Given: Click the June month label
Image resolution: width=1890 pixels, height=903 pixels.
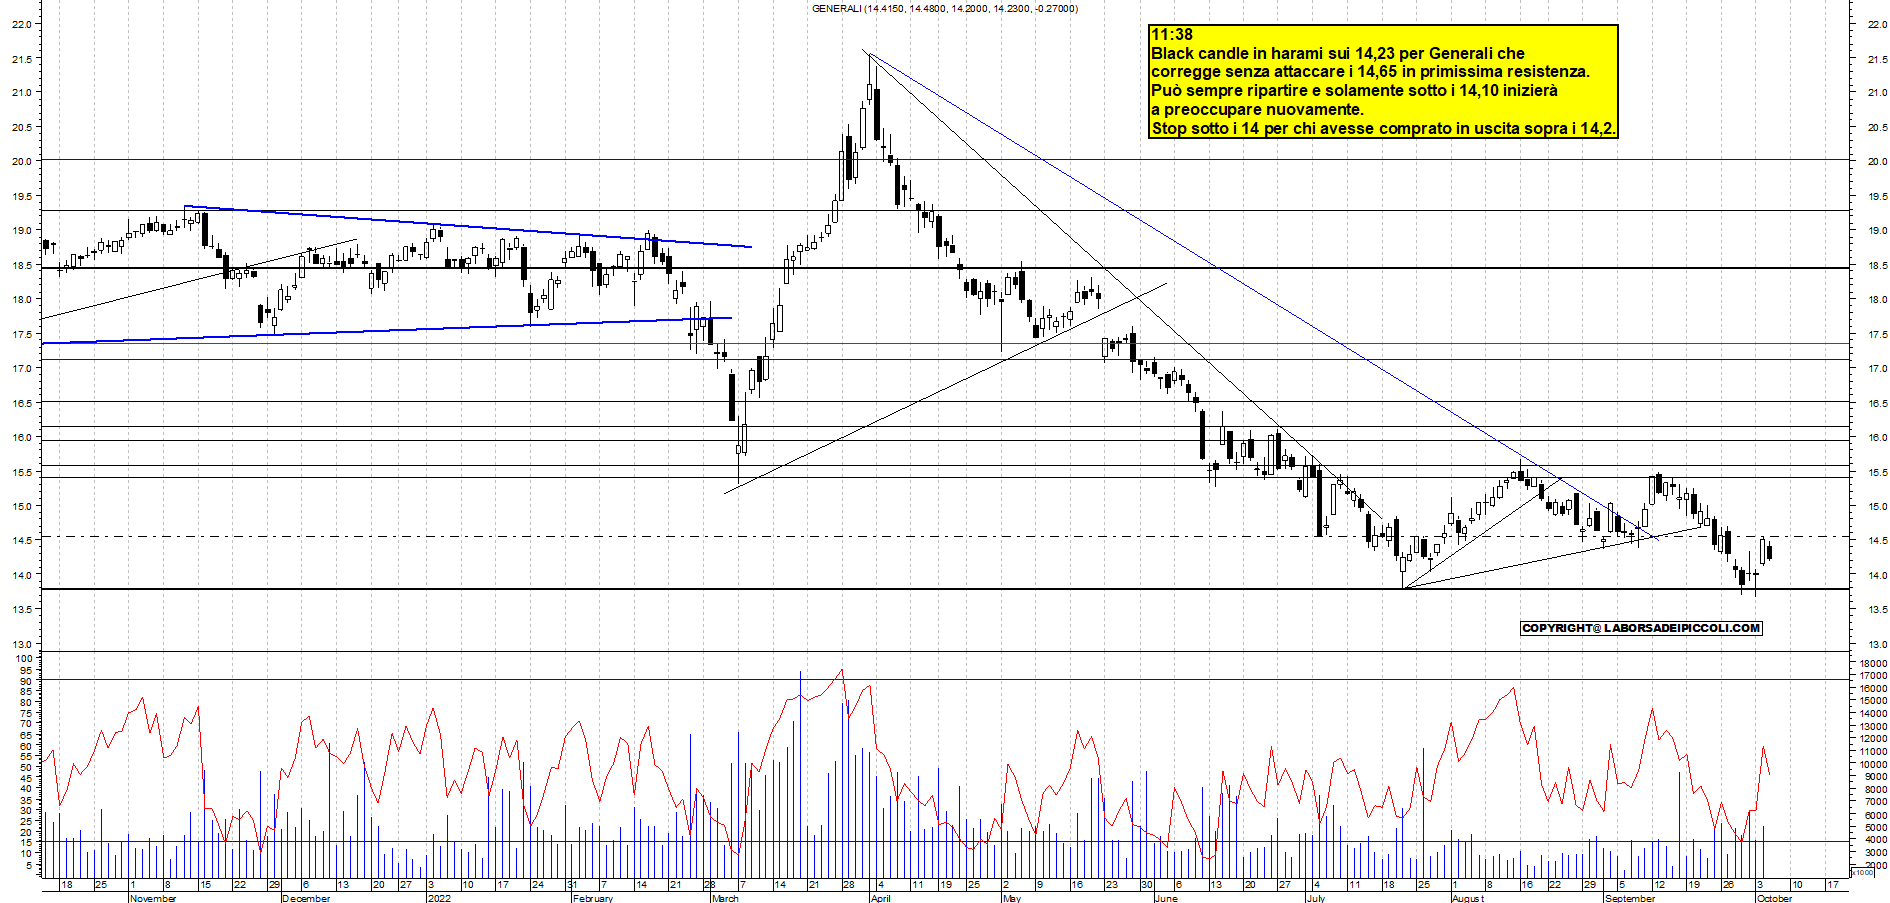Looking at the screenshot, I should click(1166, 898).
